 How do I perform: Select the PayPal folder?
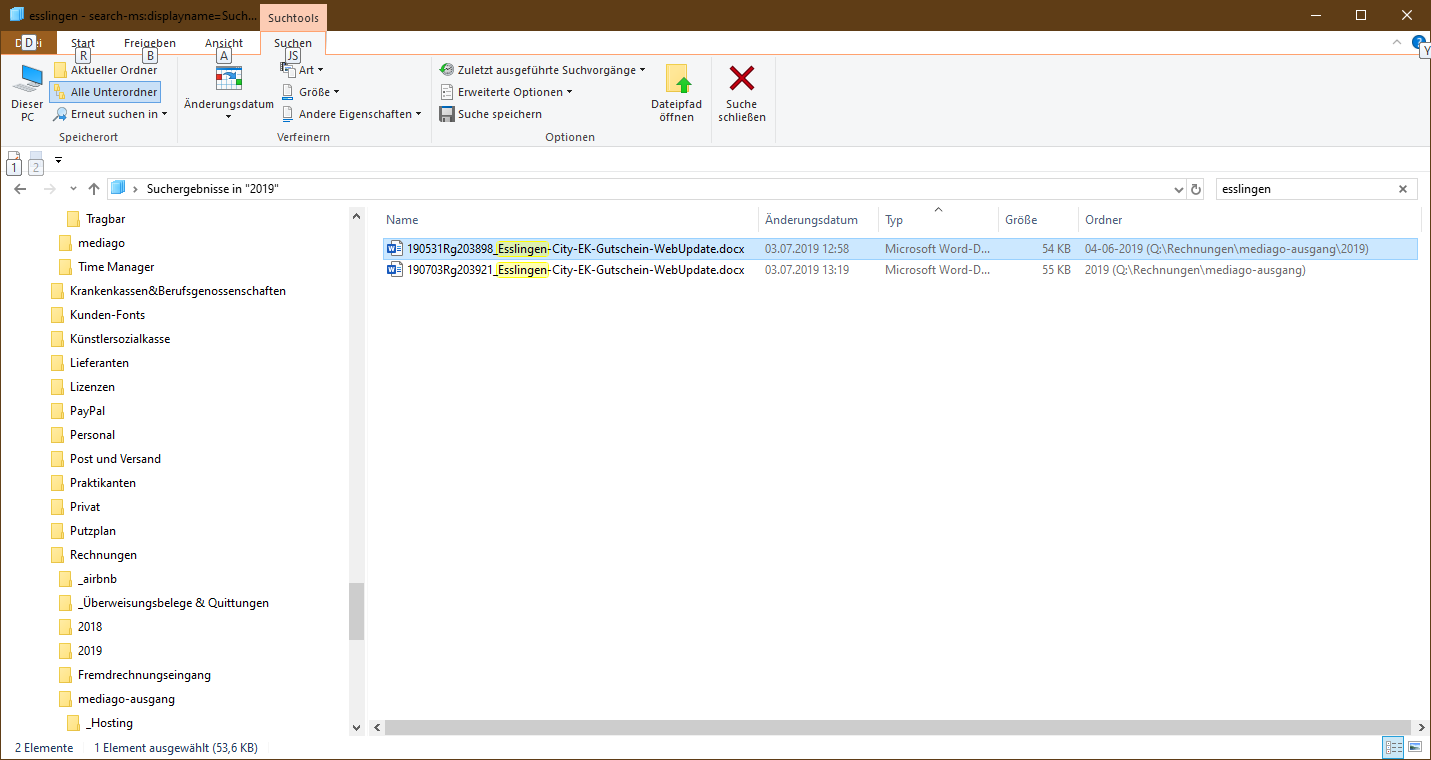coord(87,411)
